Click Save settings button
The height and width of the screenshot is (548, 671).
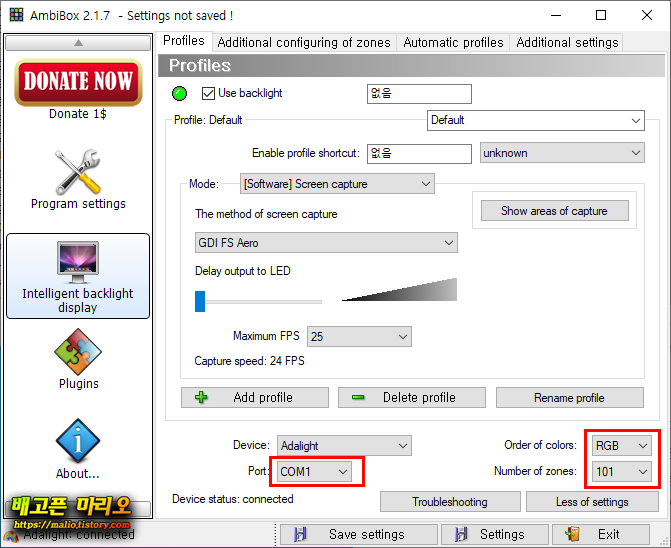point(359,534)
